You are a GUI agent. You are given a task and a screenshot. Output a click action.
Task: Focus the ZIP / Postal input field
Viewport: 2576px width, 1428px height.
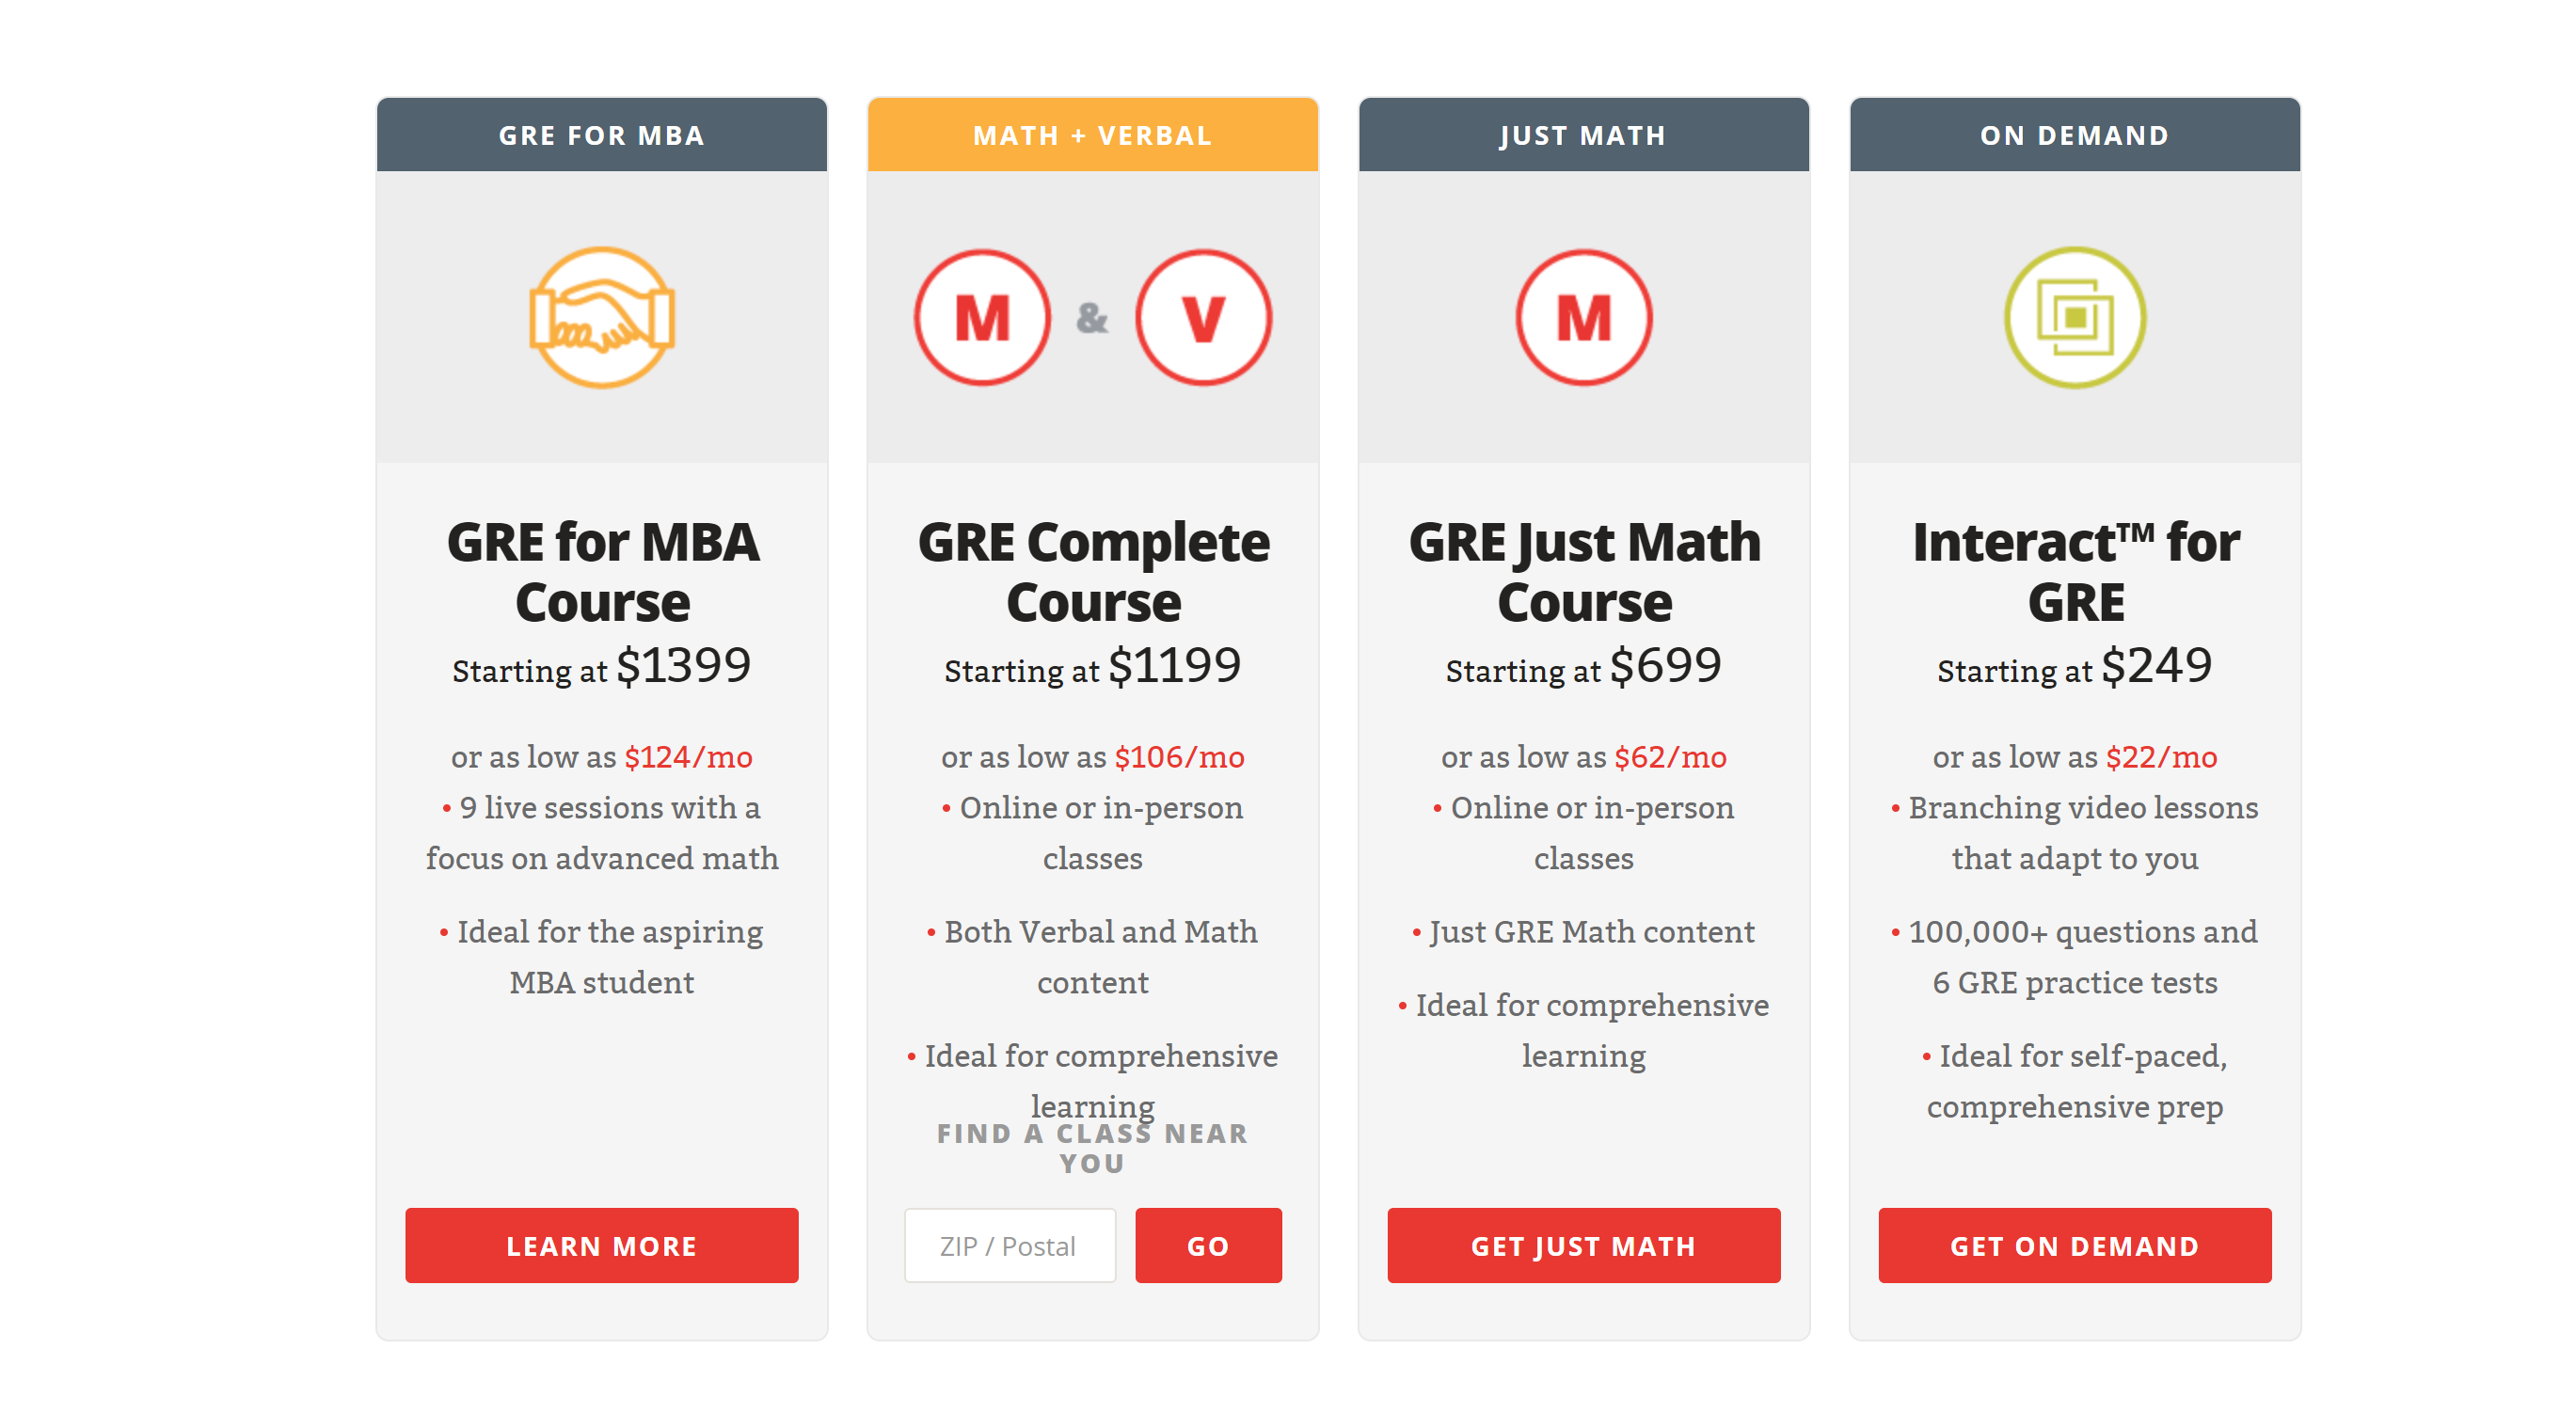(1009, 1245)
